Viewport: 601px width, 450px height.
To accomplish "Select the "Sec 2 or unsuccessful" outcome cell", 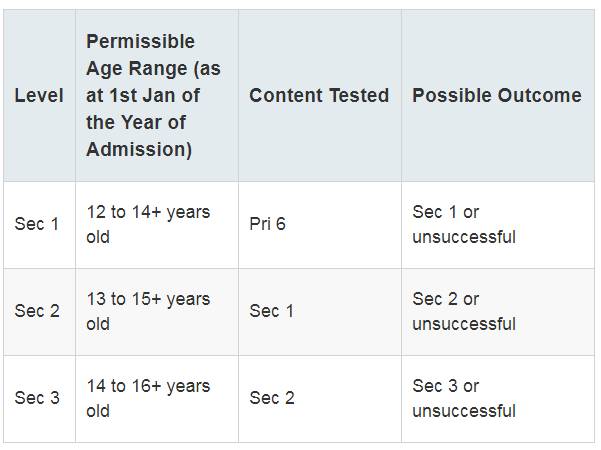I will (464, 311).
